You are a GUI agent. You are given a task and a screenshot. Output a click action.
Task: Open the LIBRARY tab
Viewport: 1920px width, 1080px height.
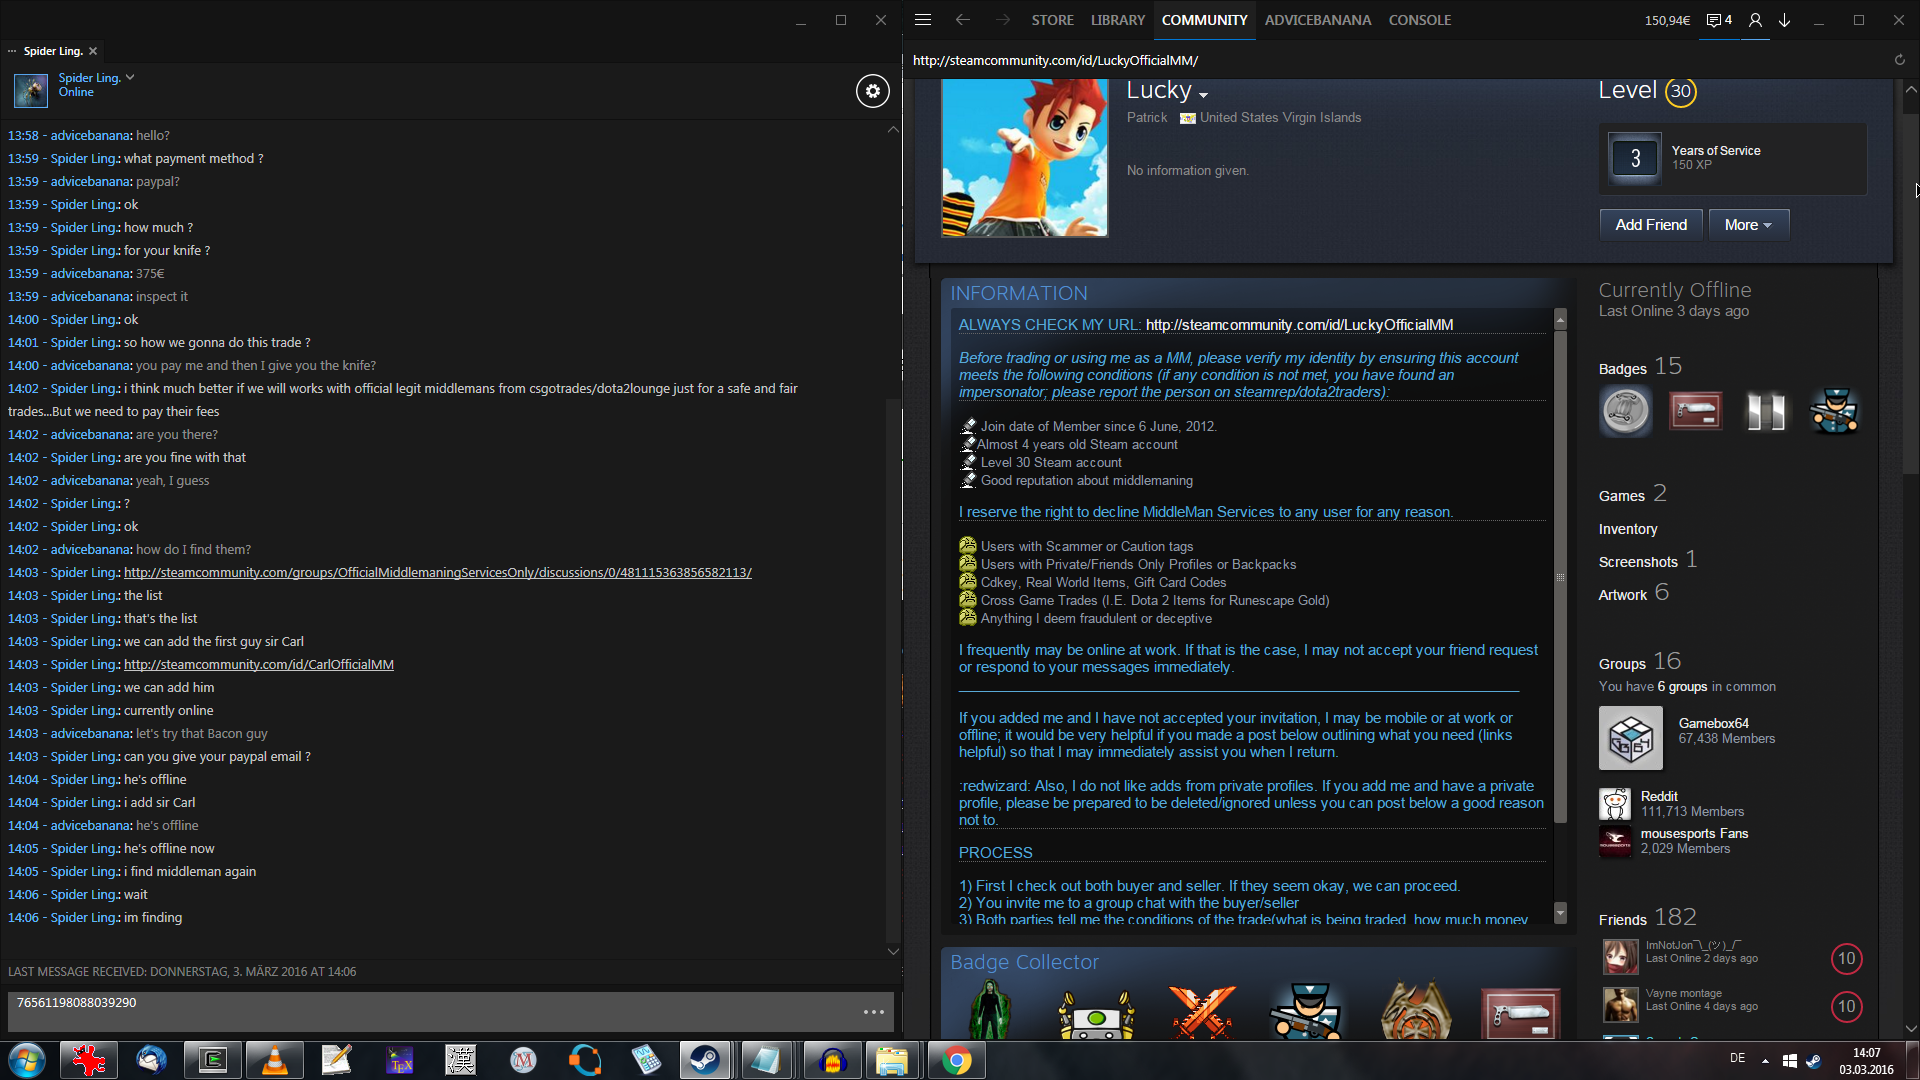coord(1117,20)
